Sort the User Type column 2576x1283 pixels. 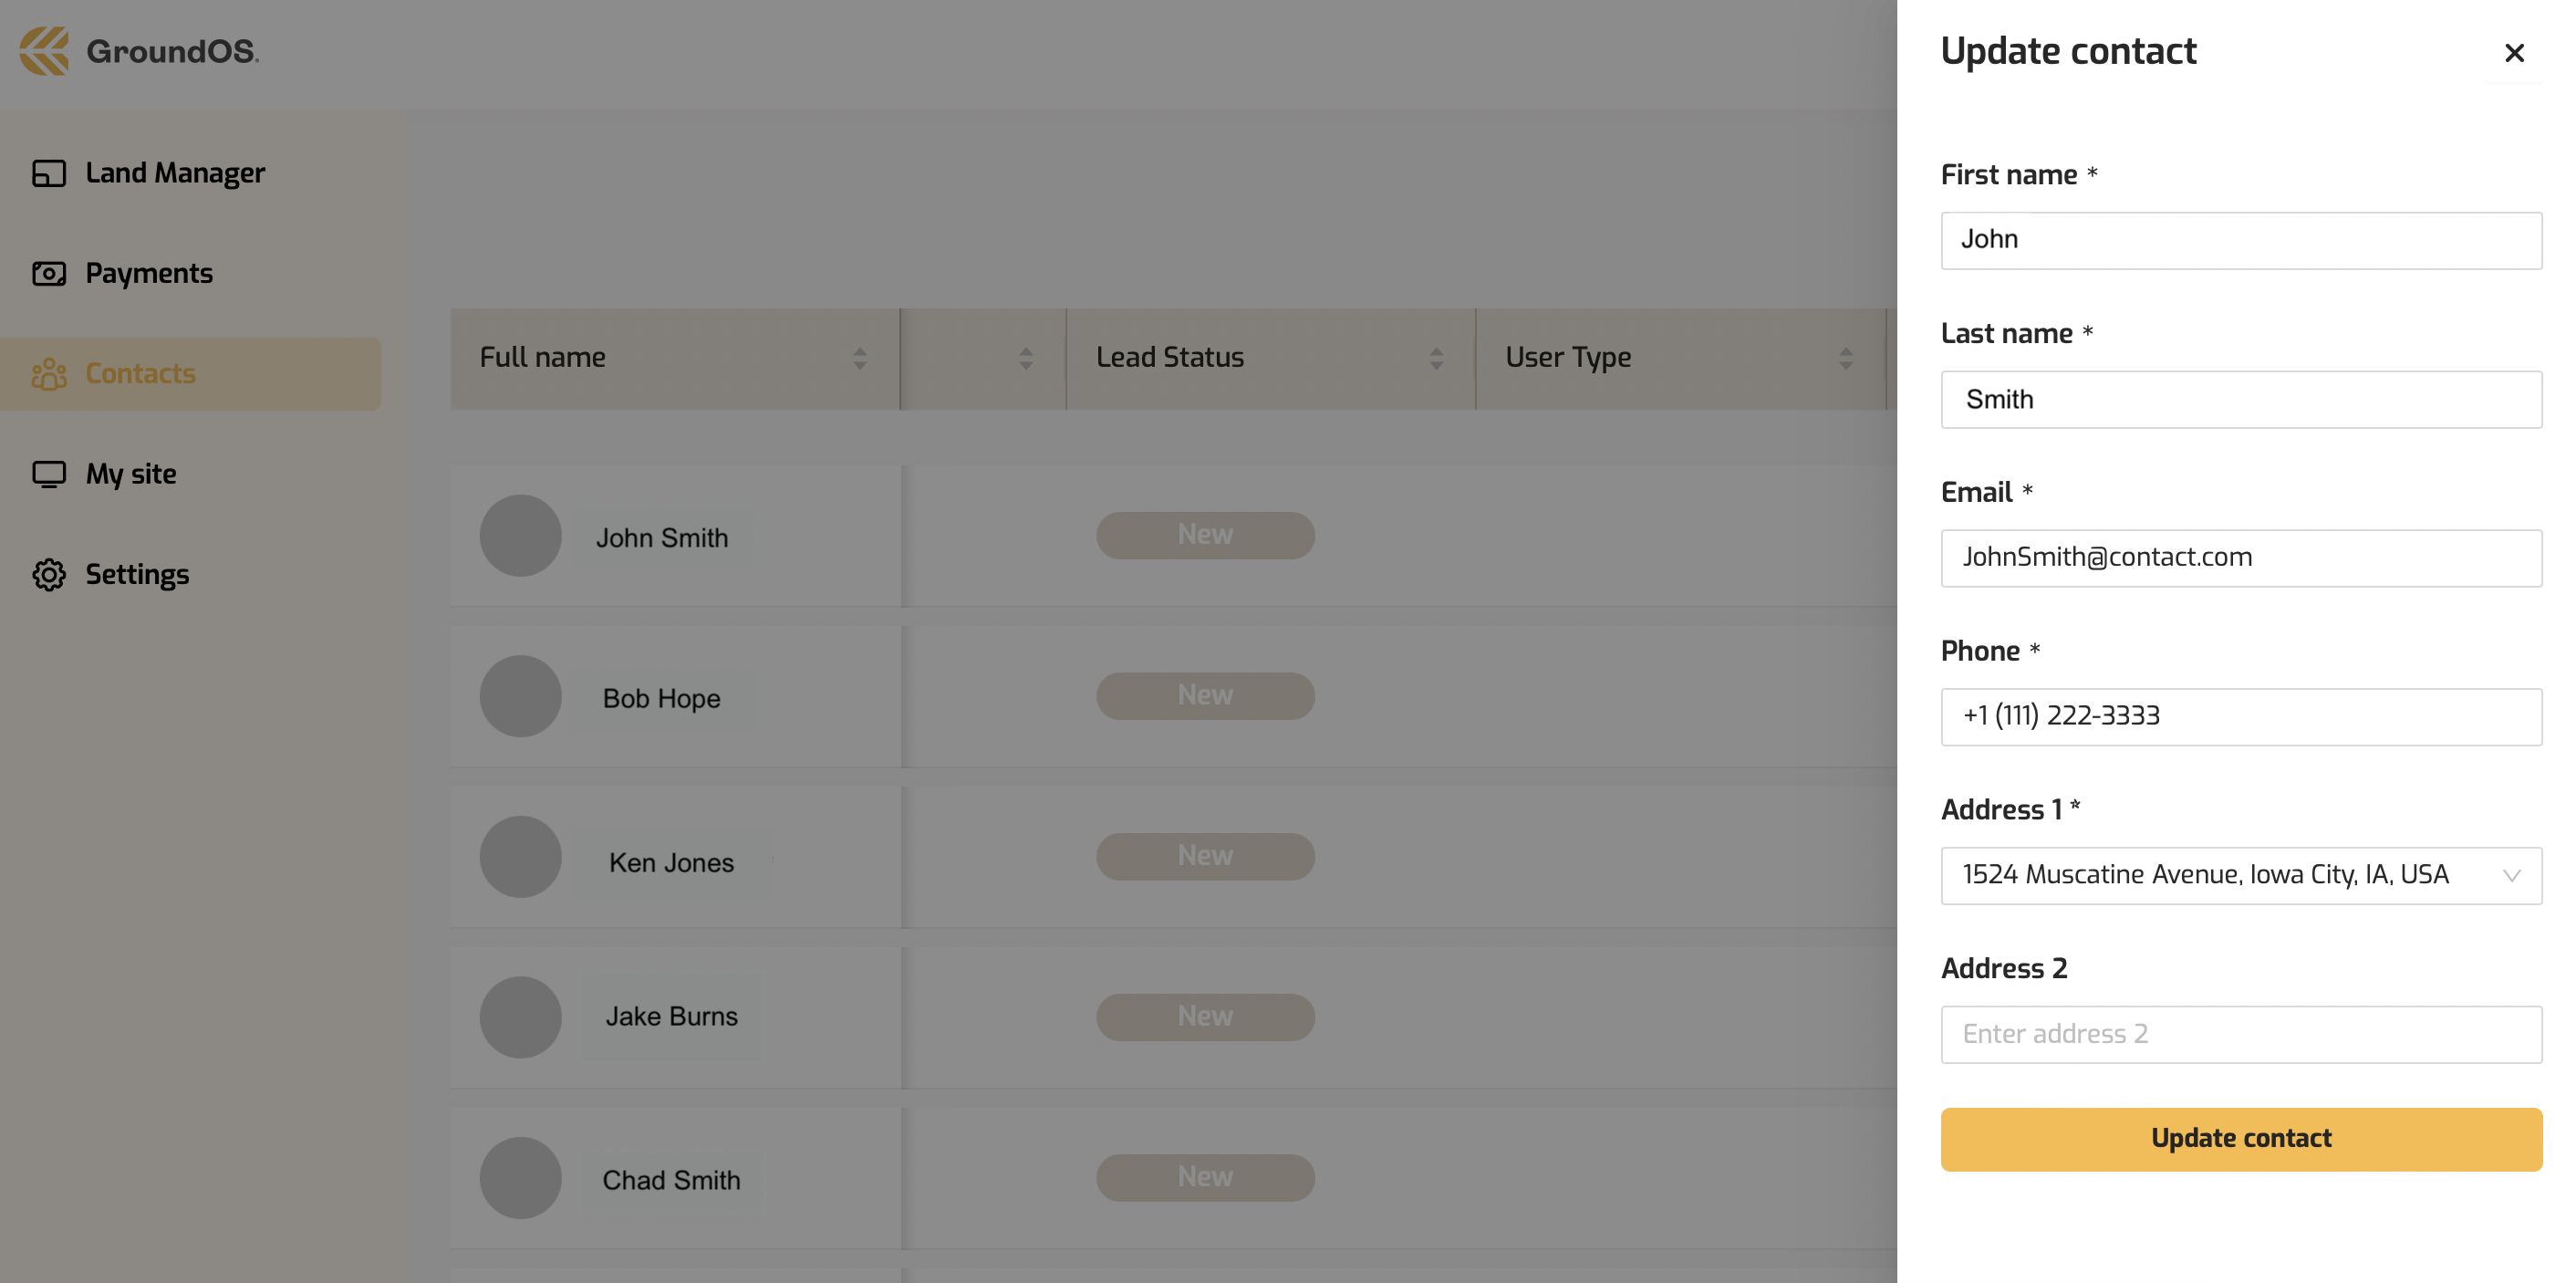click(x=1845, y=359)
